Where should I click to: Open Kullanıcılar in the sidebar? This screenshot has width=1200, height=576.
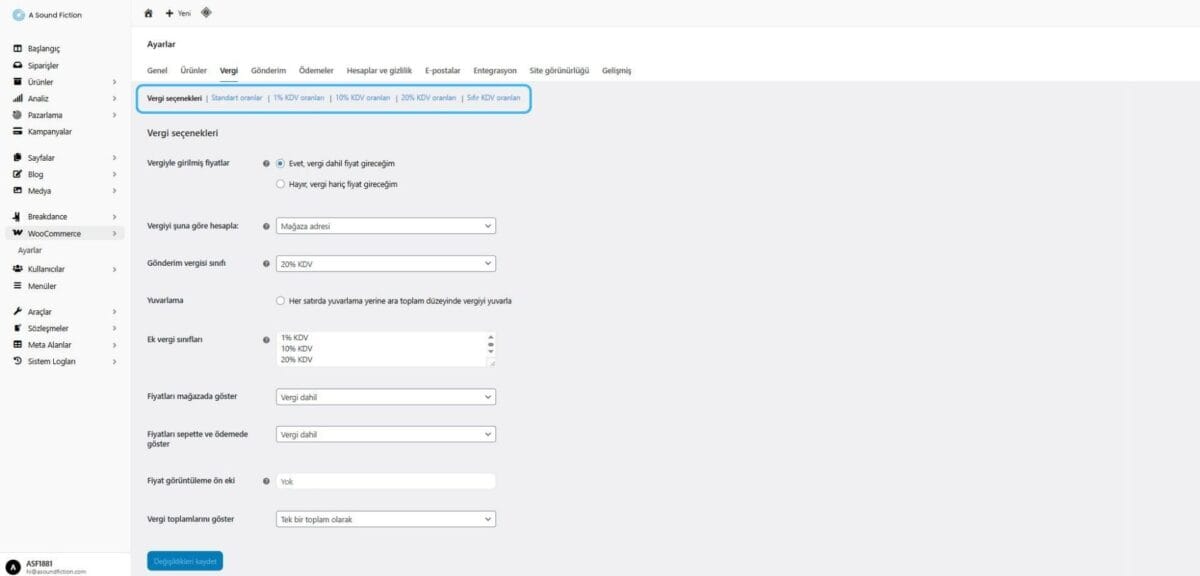tap(46, 269)
